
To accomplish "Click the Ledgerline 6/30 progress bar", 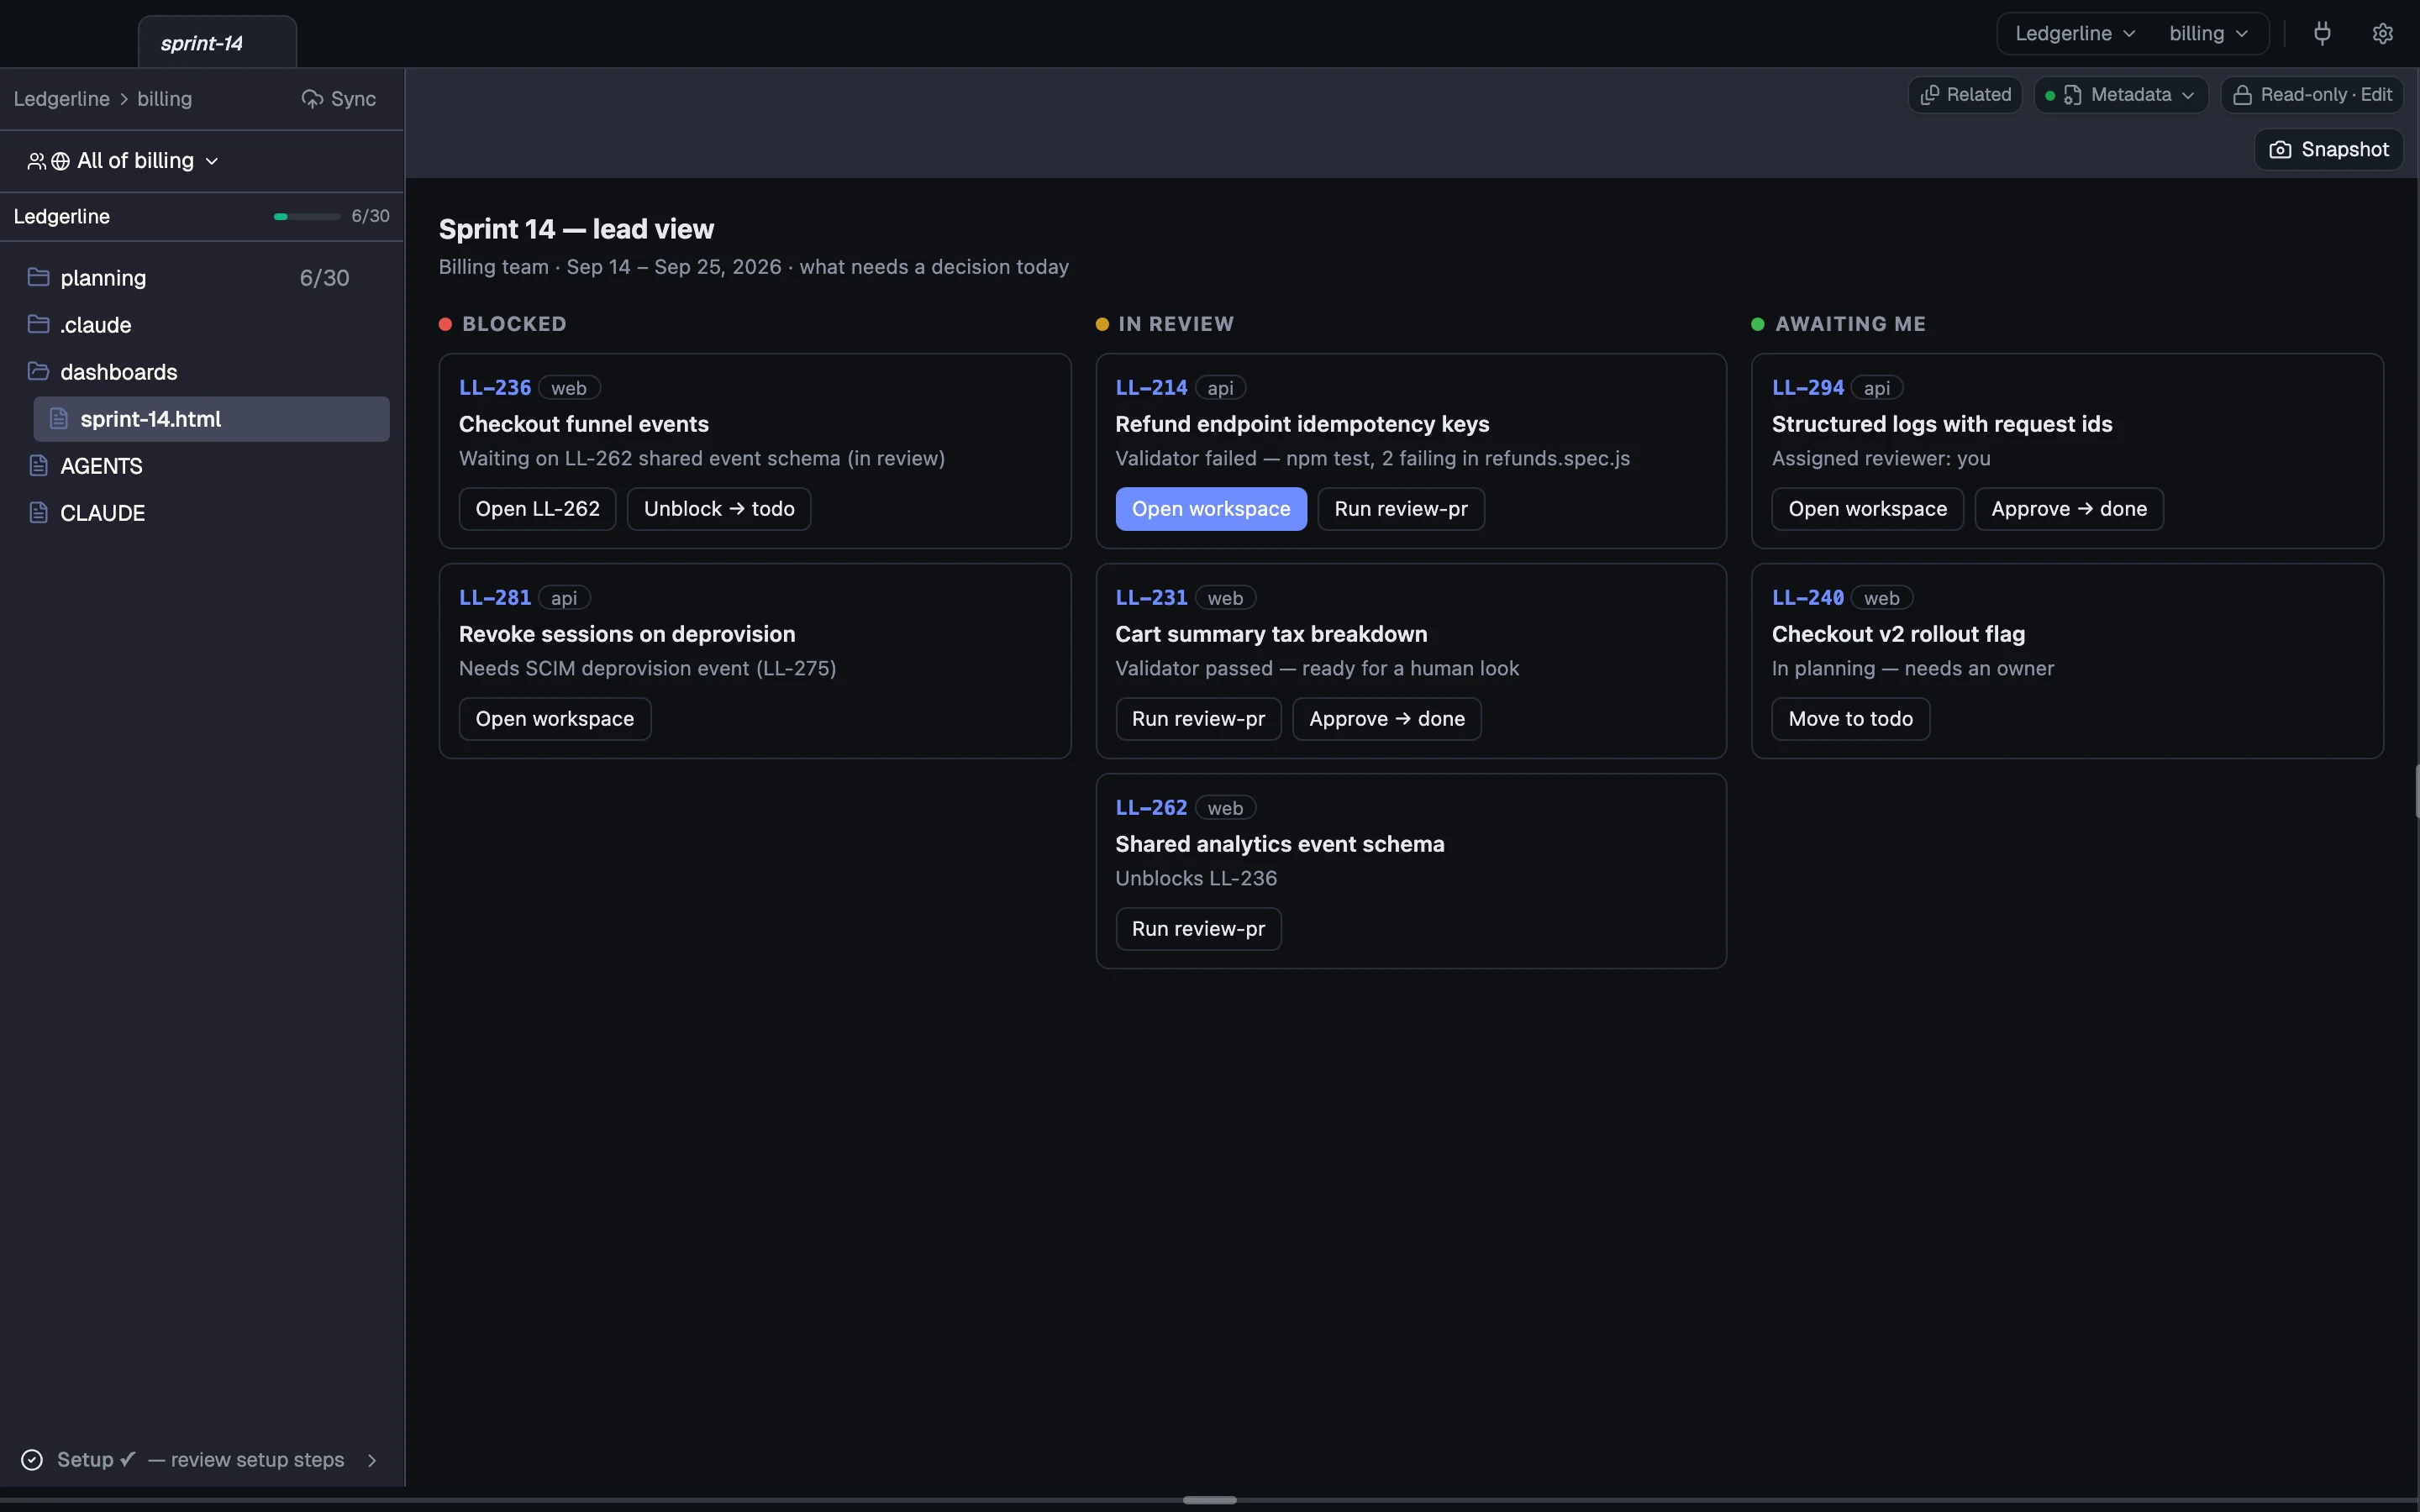I will pos(307,216).
